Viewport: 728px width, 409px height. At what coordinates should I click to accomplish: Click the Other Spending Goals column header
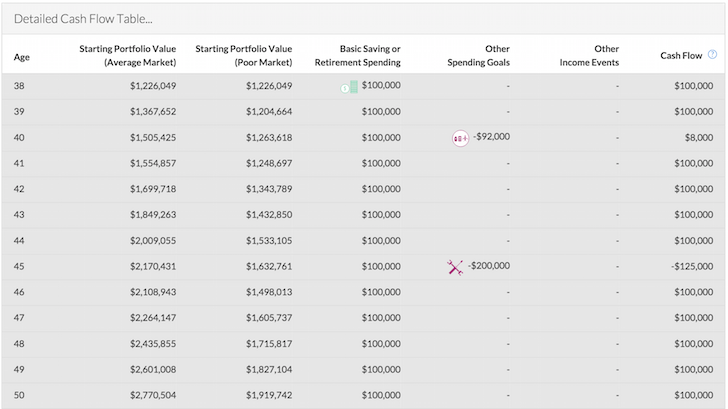479,55
